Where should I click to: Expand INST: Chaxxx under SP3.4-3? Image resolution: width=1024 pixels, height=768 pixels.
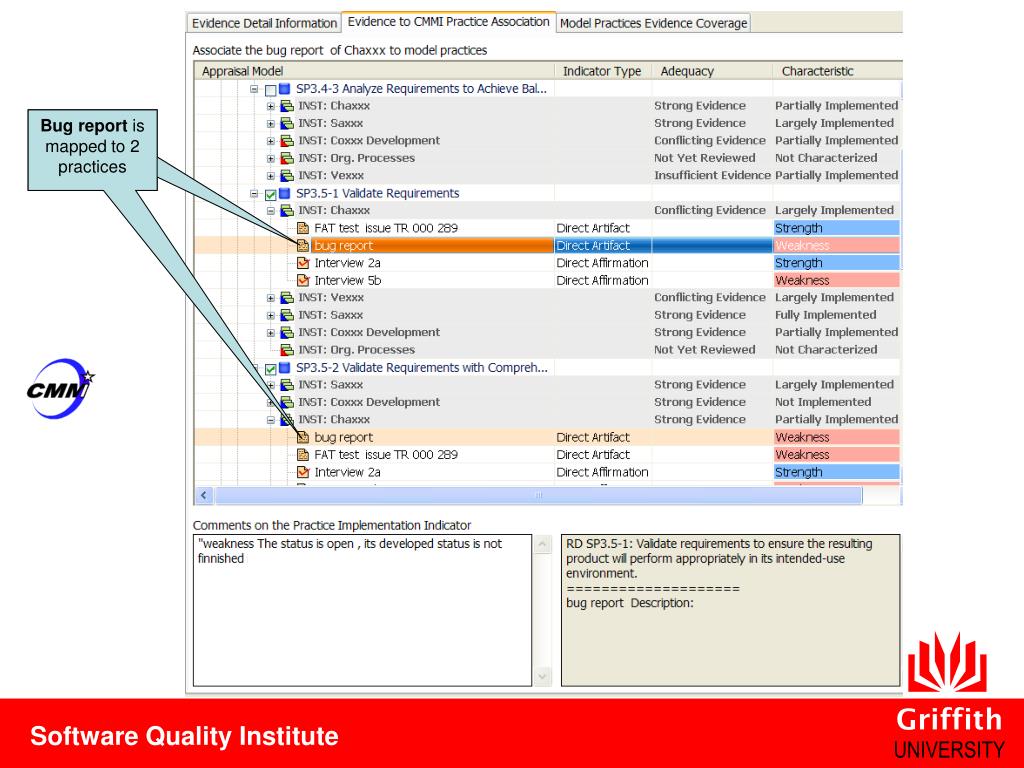[270, 106]
